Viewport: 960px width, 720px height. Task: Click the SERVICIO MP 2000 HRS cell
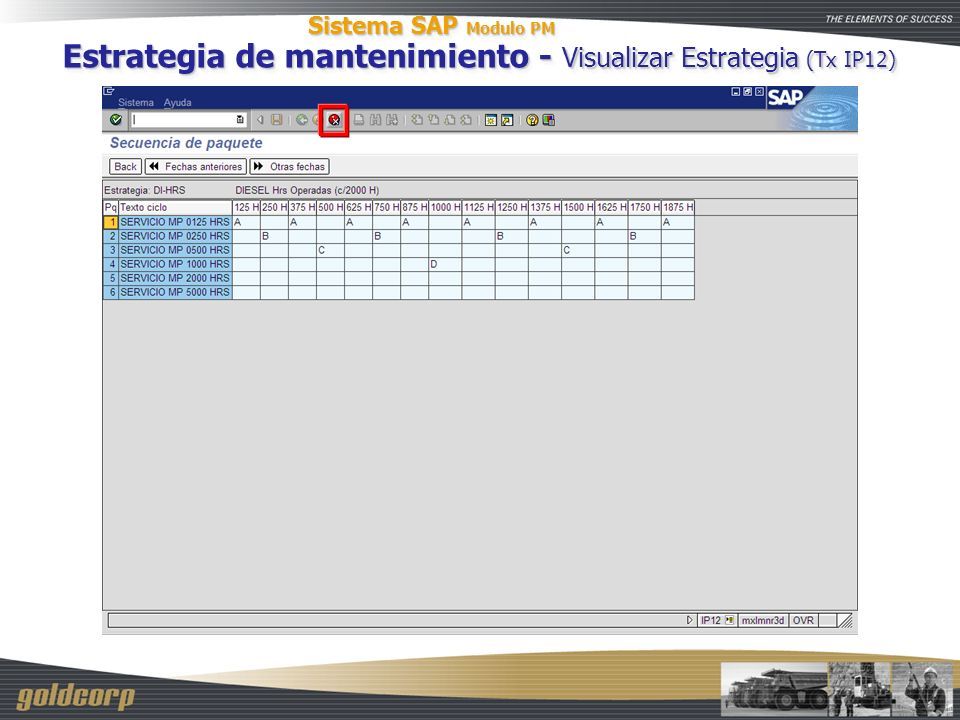pyautogui.click(x=175, y=279)
